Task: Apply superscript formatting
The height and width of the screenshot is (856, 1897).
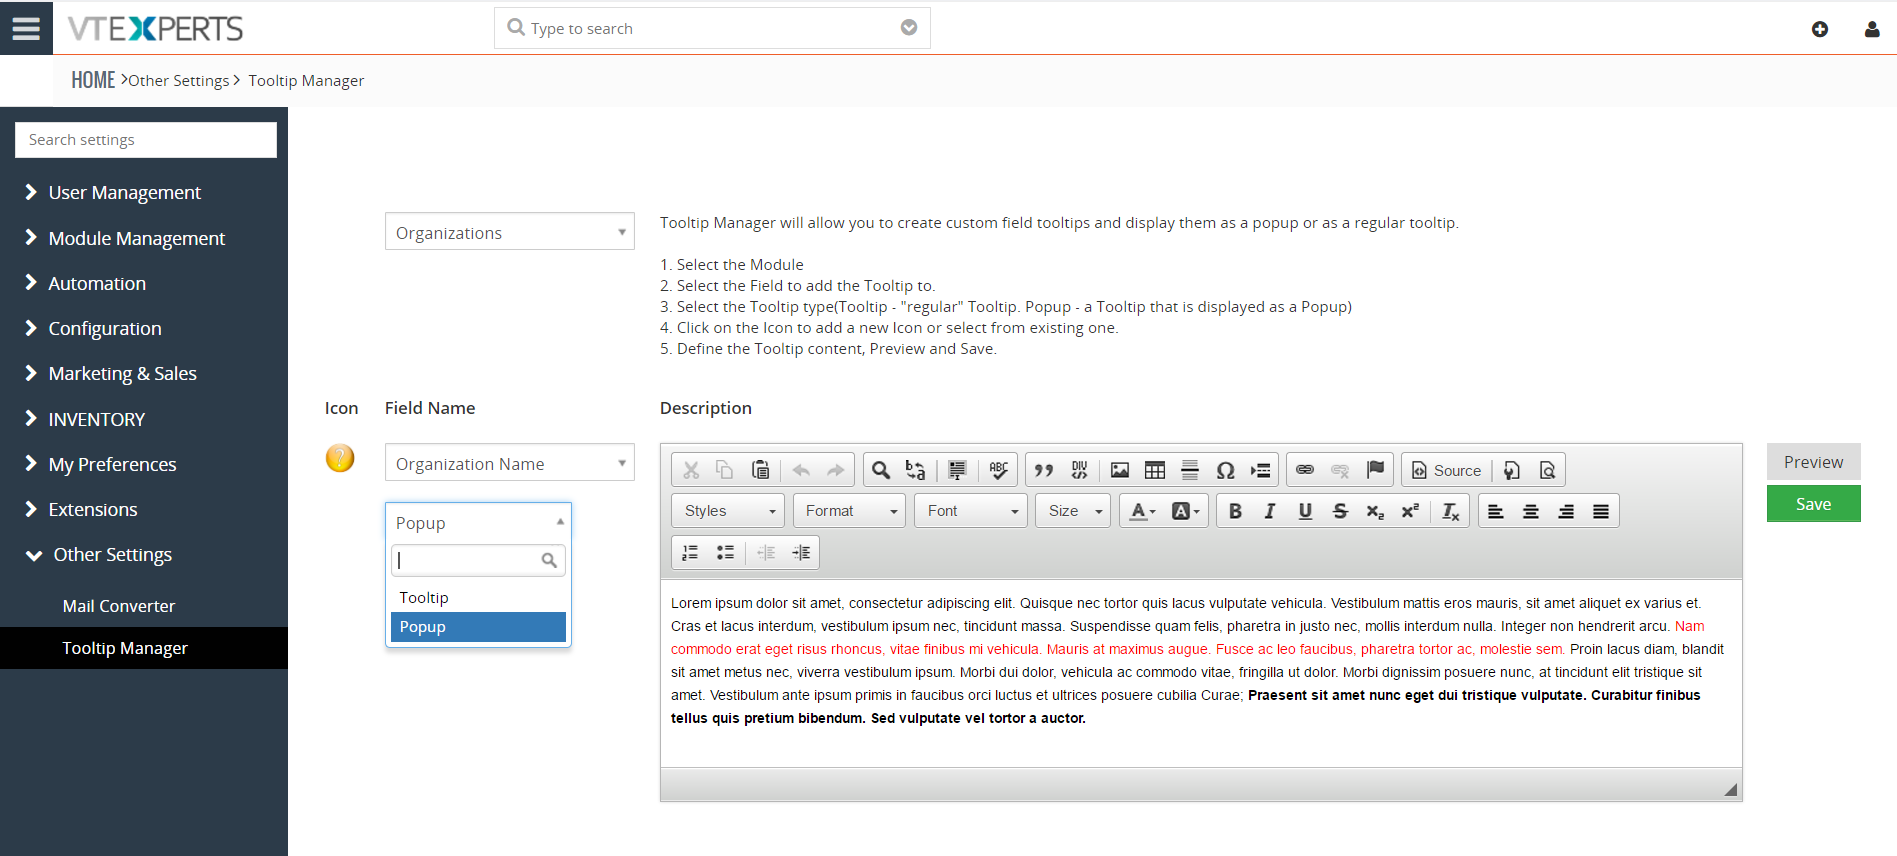Action: click(x=1410, y=511)
